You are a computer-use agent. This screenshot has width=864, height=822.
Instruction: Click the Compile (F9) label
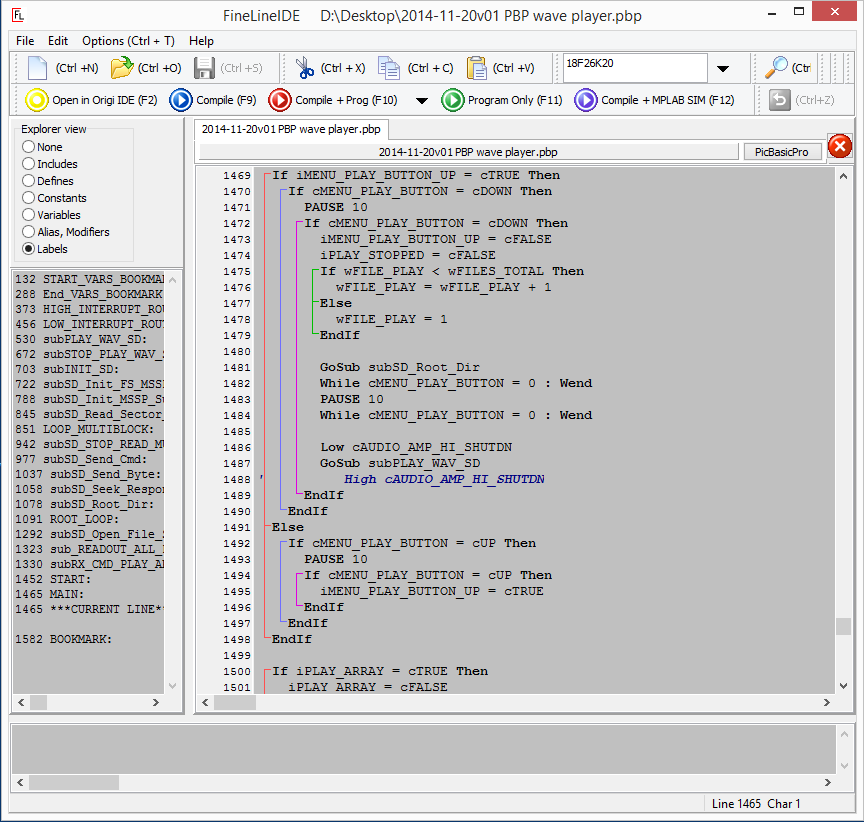[226, 100]
